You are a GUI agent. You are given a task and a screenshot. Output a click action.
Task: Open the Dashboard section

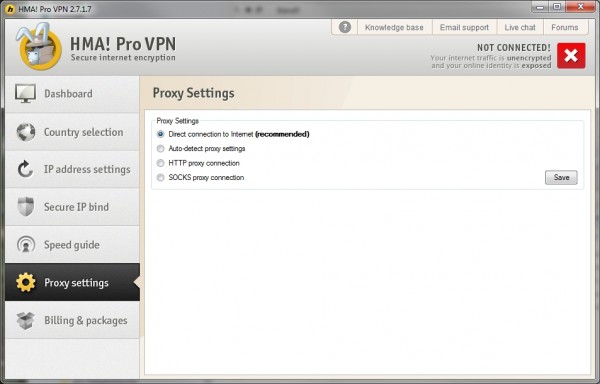pos(72,94)
